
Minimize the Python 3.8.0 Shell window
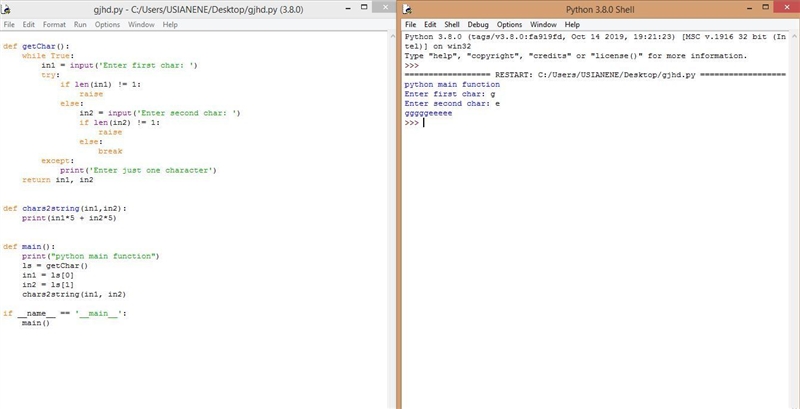pos(750,8)
